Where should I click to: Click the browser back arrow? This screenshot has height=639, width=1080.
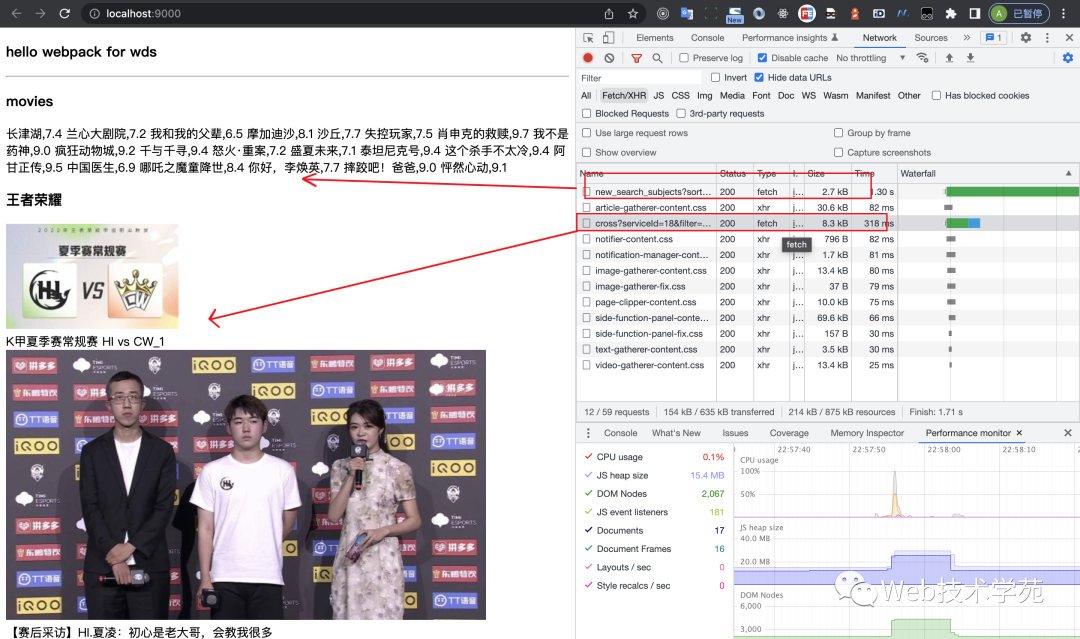click(17, 13)
